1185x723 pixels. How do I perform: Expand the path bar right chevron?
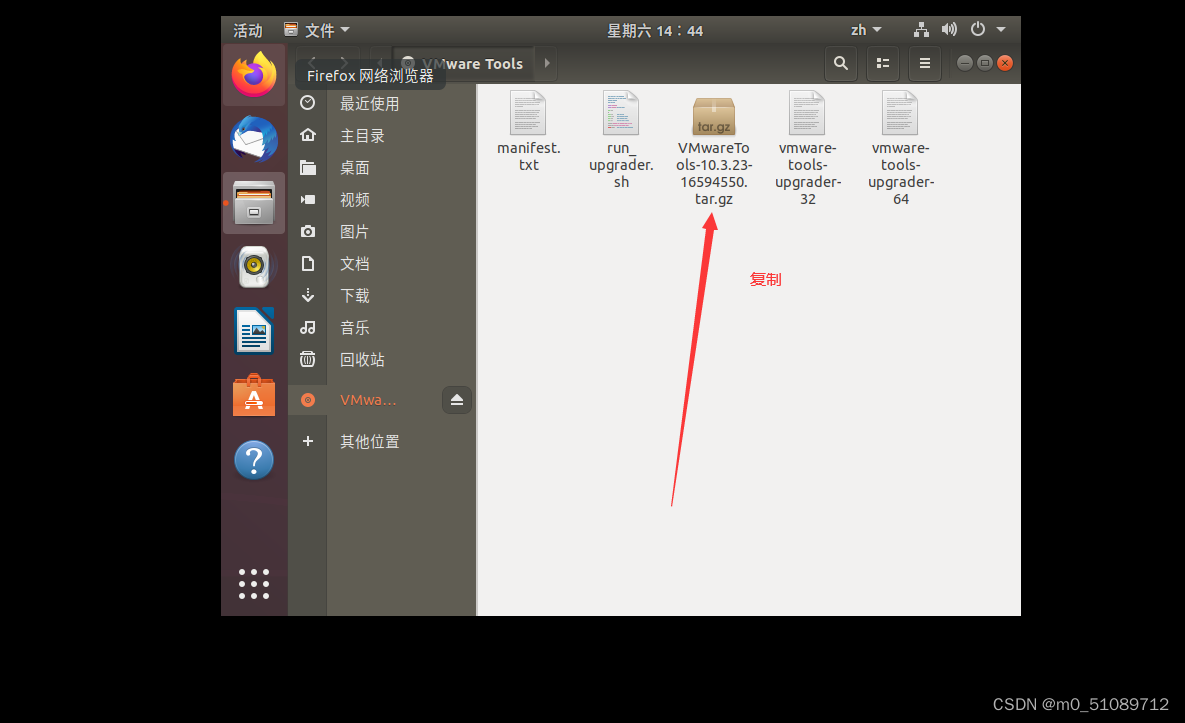click(546, 63)
